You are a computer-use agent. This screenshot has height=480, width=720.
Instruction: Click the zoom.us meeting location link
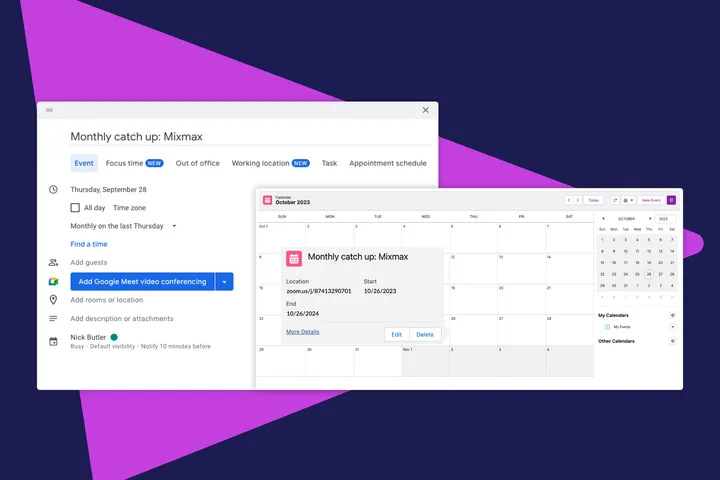(319, 291)
